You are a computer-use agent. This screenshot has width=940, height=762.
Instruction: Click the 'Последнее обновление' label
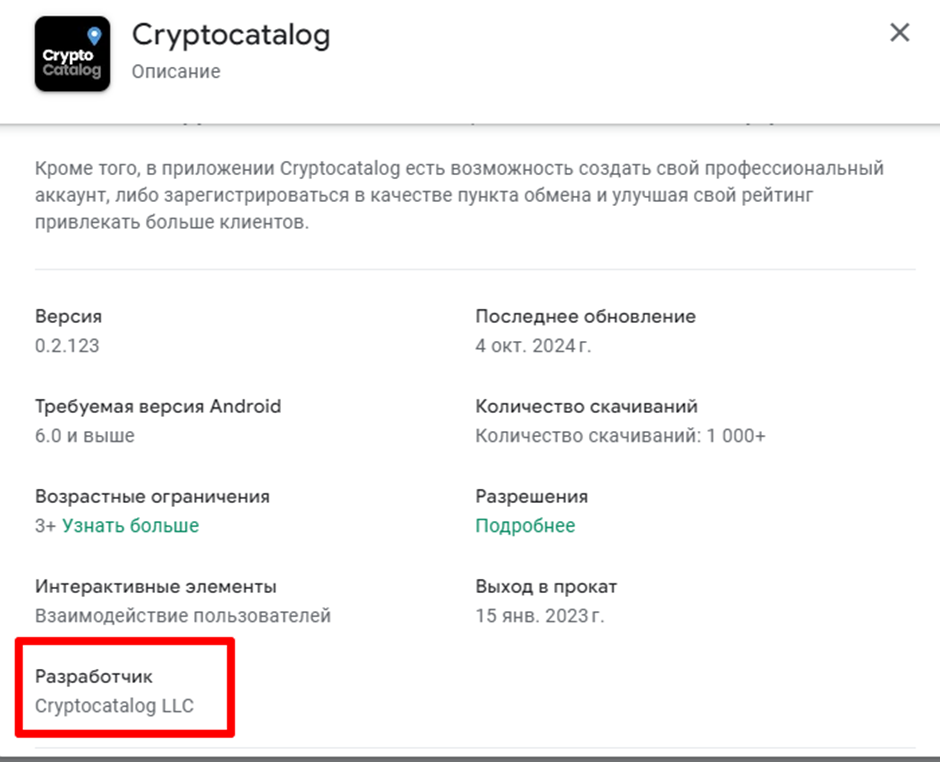click(585, 317)
